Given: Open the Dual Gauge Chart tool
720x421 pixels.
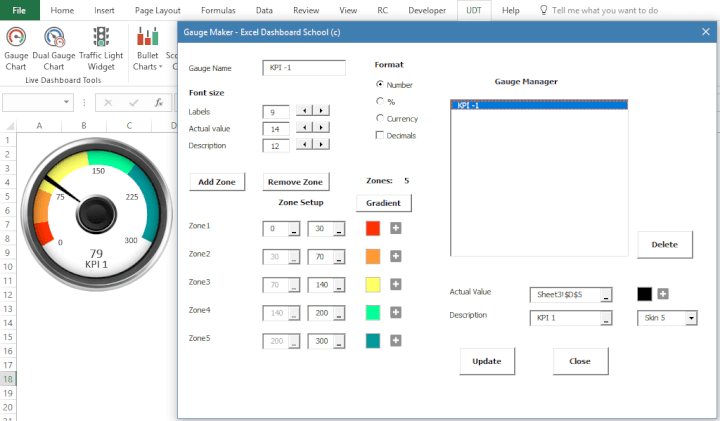Looking at the screenshot, I should click(x=56, y=47).
